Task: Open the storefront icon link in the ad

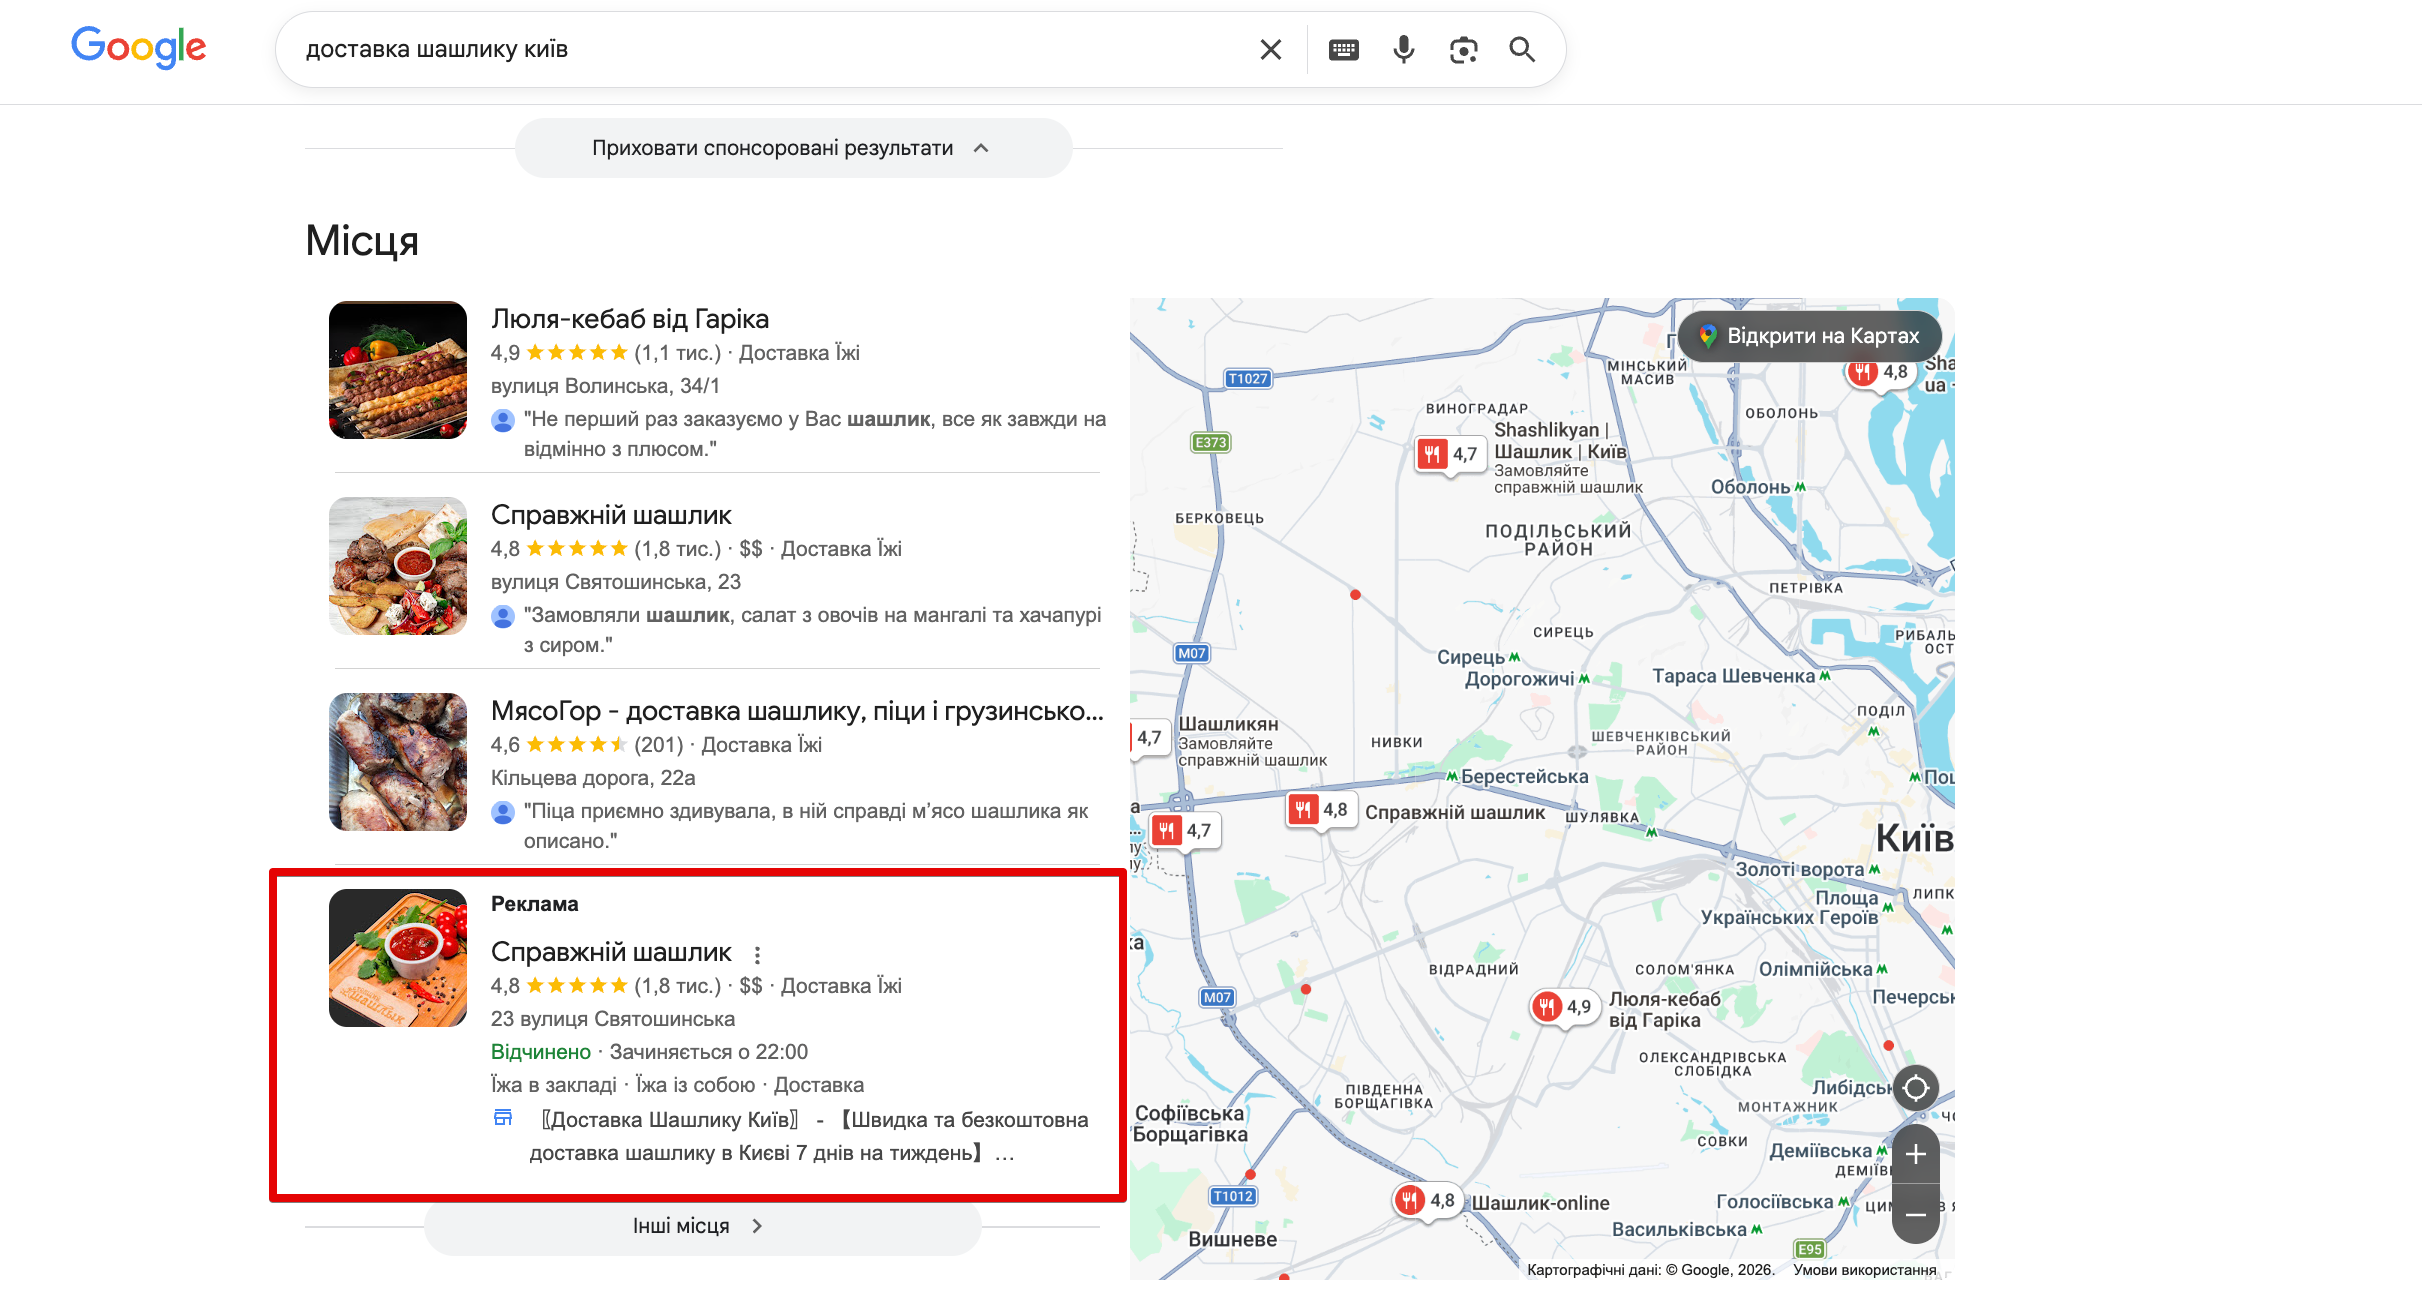Action: point(503,1118)
